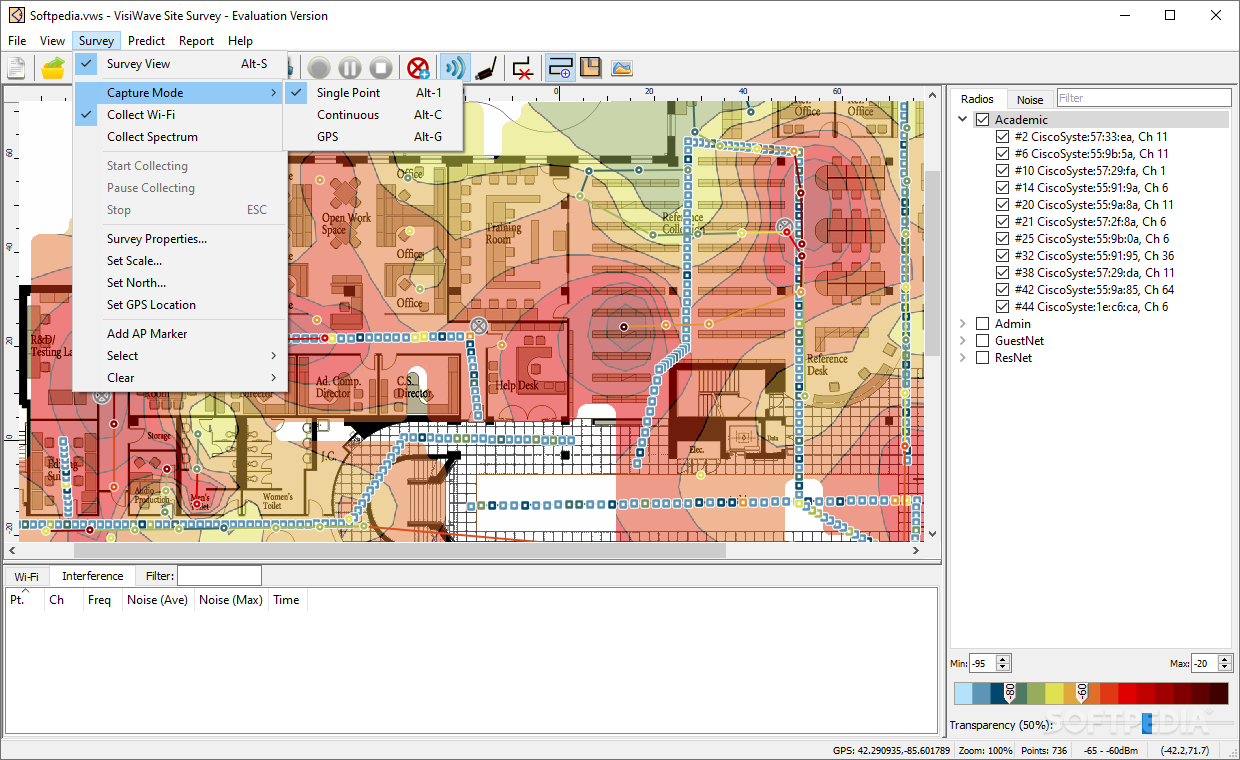Screen dimensions: 1240x760
Task: Click the stop collecting toolbar button
Action: coord(380,68)
